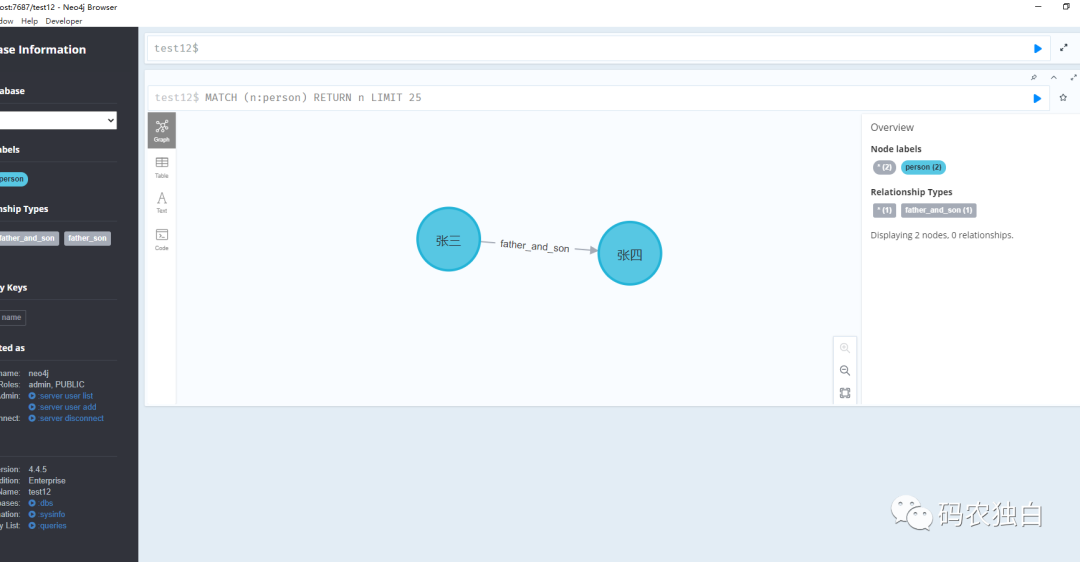Restore the Neo4j Browser window size
1080x562 pixels.
coord(1066,7)
